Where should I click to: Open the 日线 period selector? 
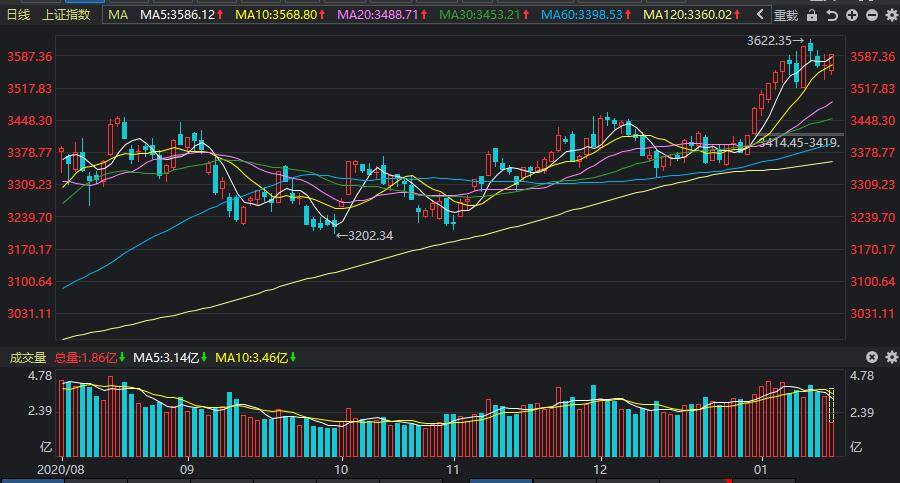point(18,14)
